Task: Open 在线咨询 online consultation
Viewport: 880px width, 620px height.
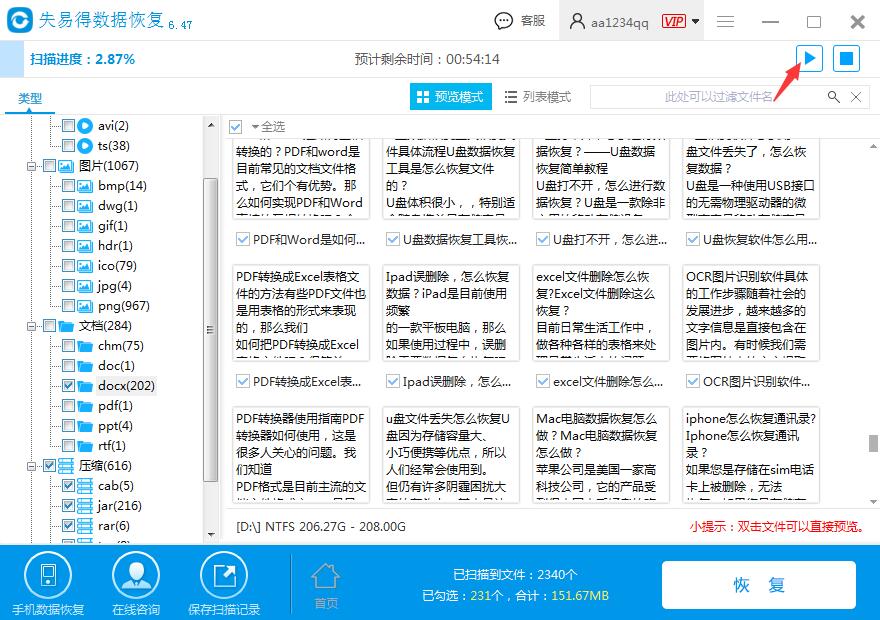Action: (136, 572)
